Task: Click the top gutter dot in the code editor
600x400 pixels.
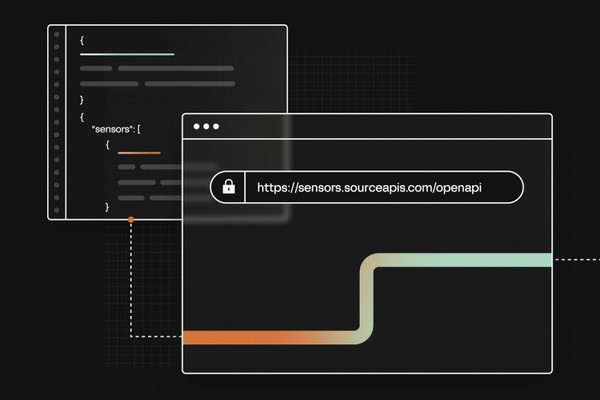Action: (56, 36)
